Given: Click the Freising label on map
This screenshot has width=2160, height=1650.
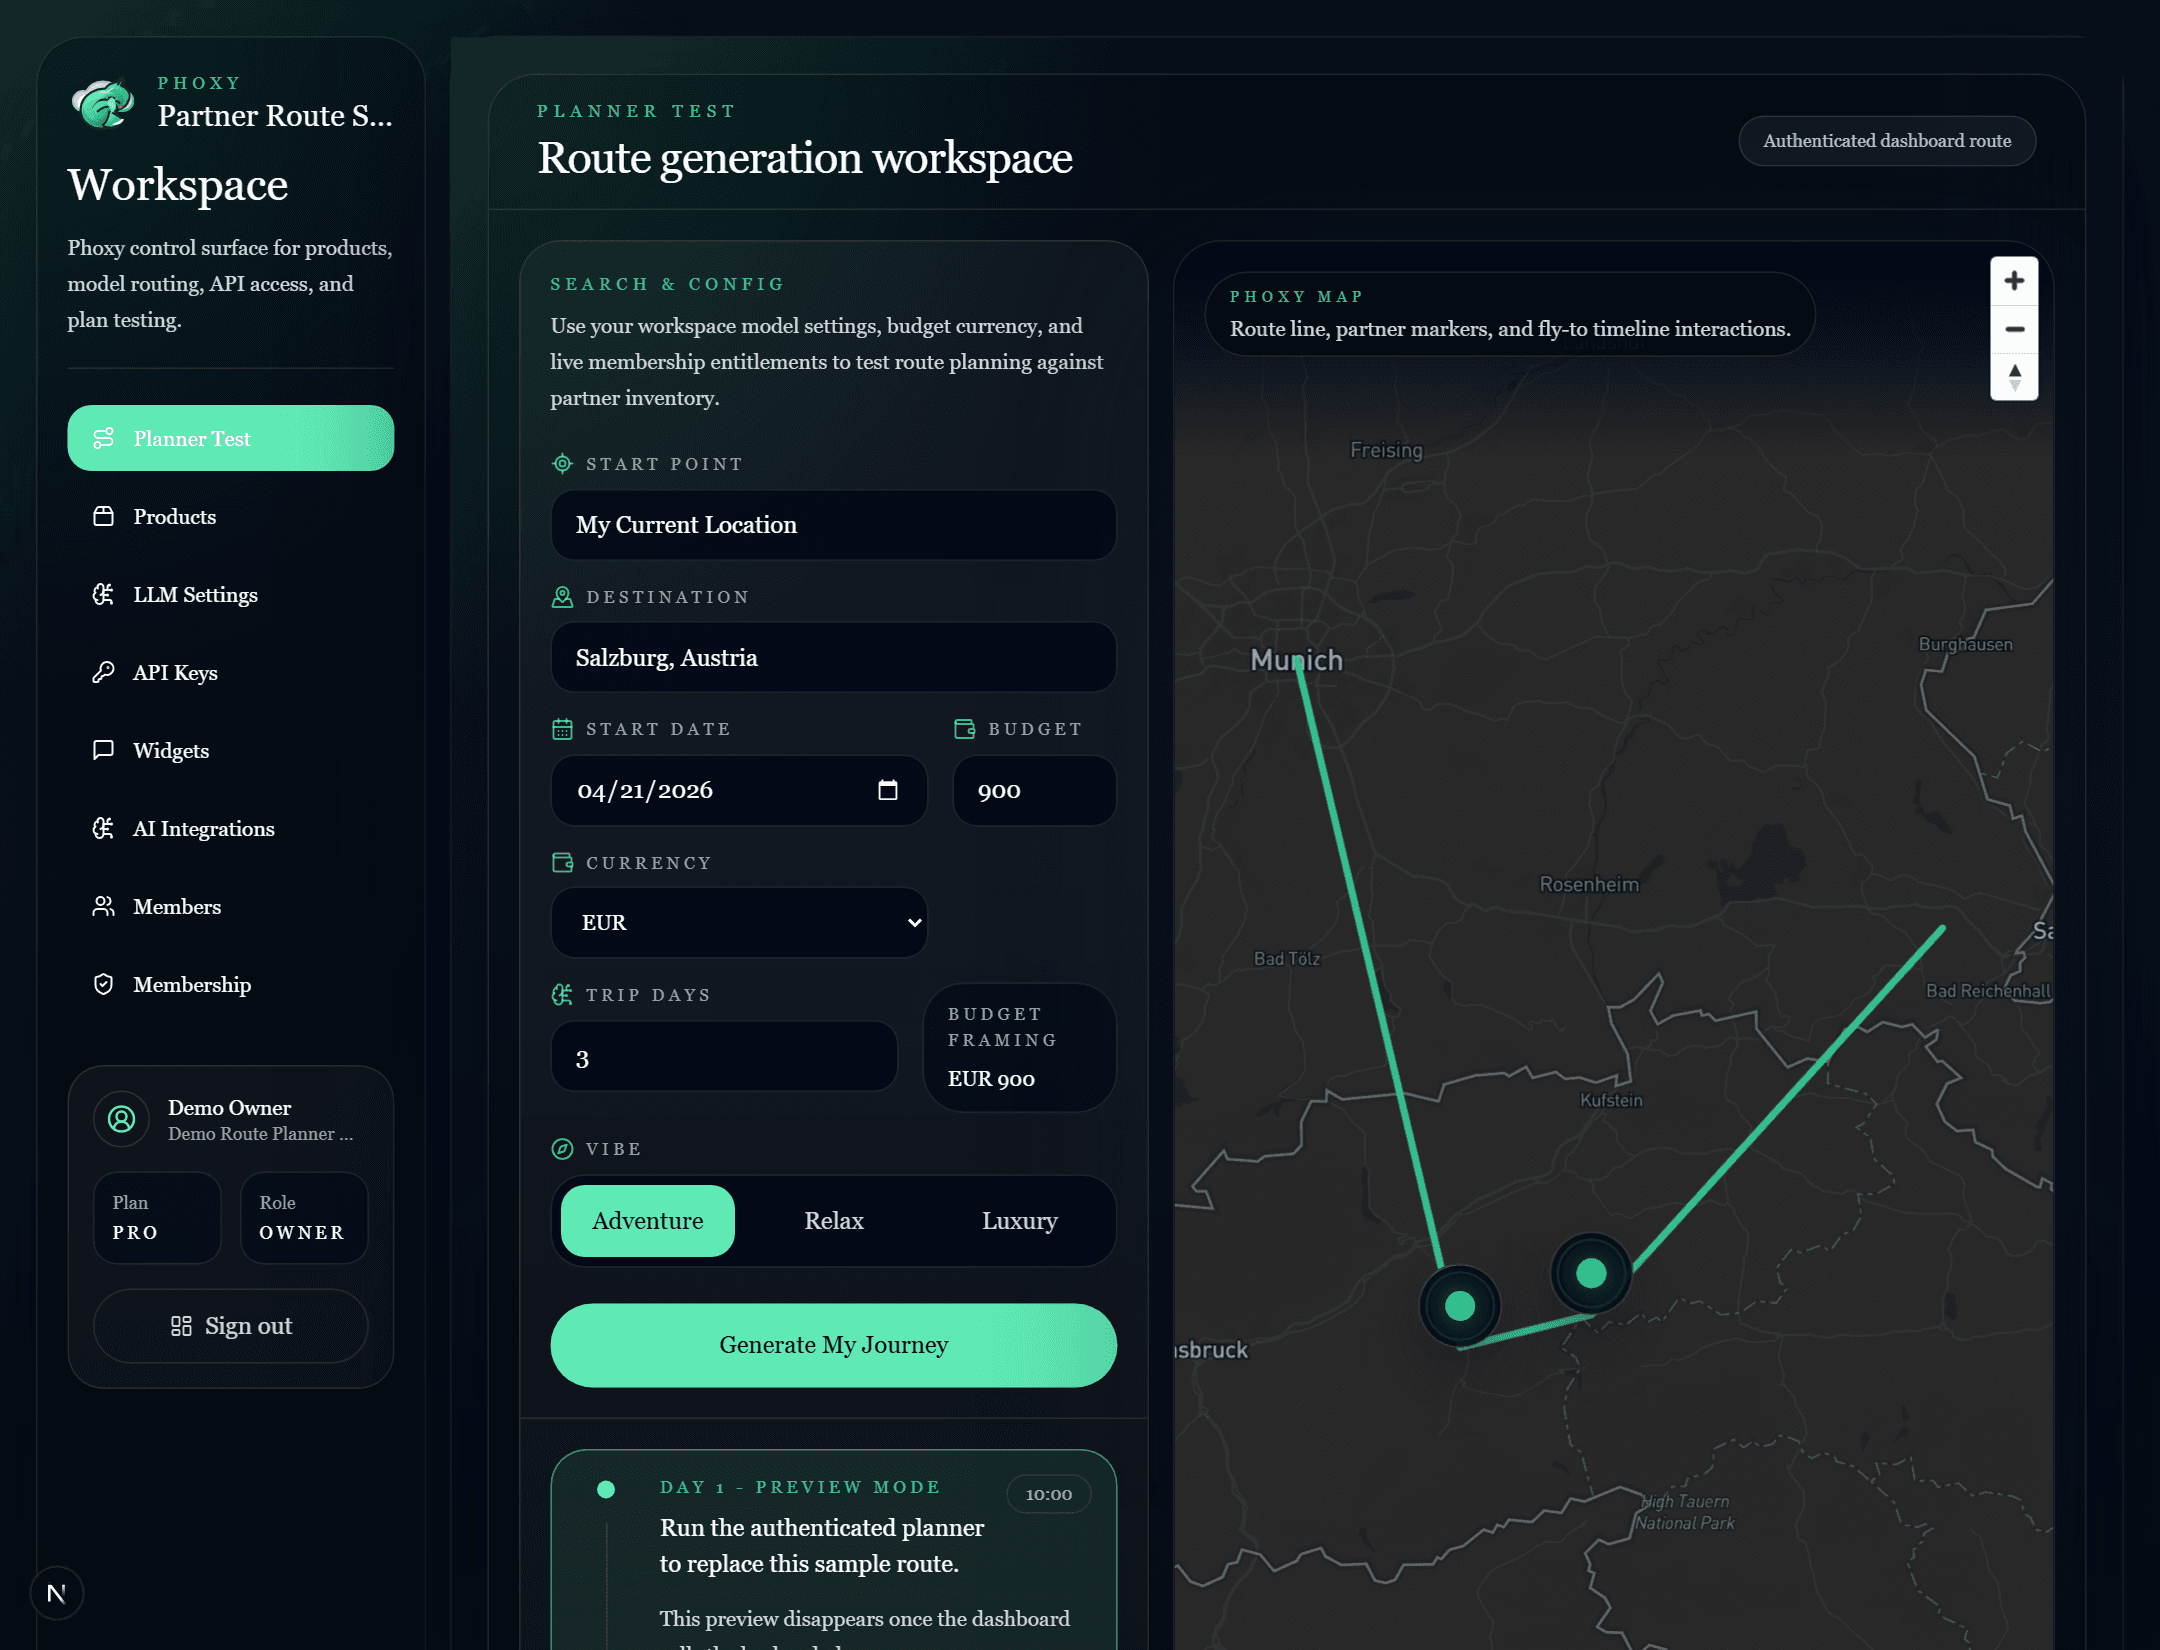Looking at the screenshot, I should point(1386,450).
